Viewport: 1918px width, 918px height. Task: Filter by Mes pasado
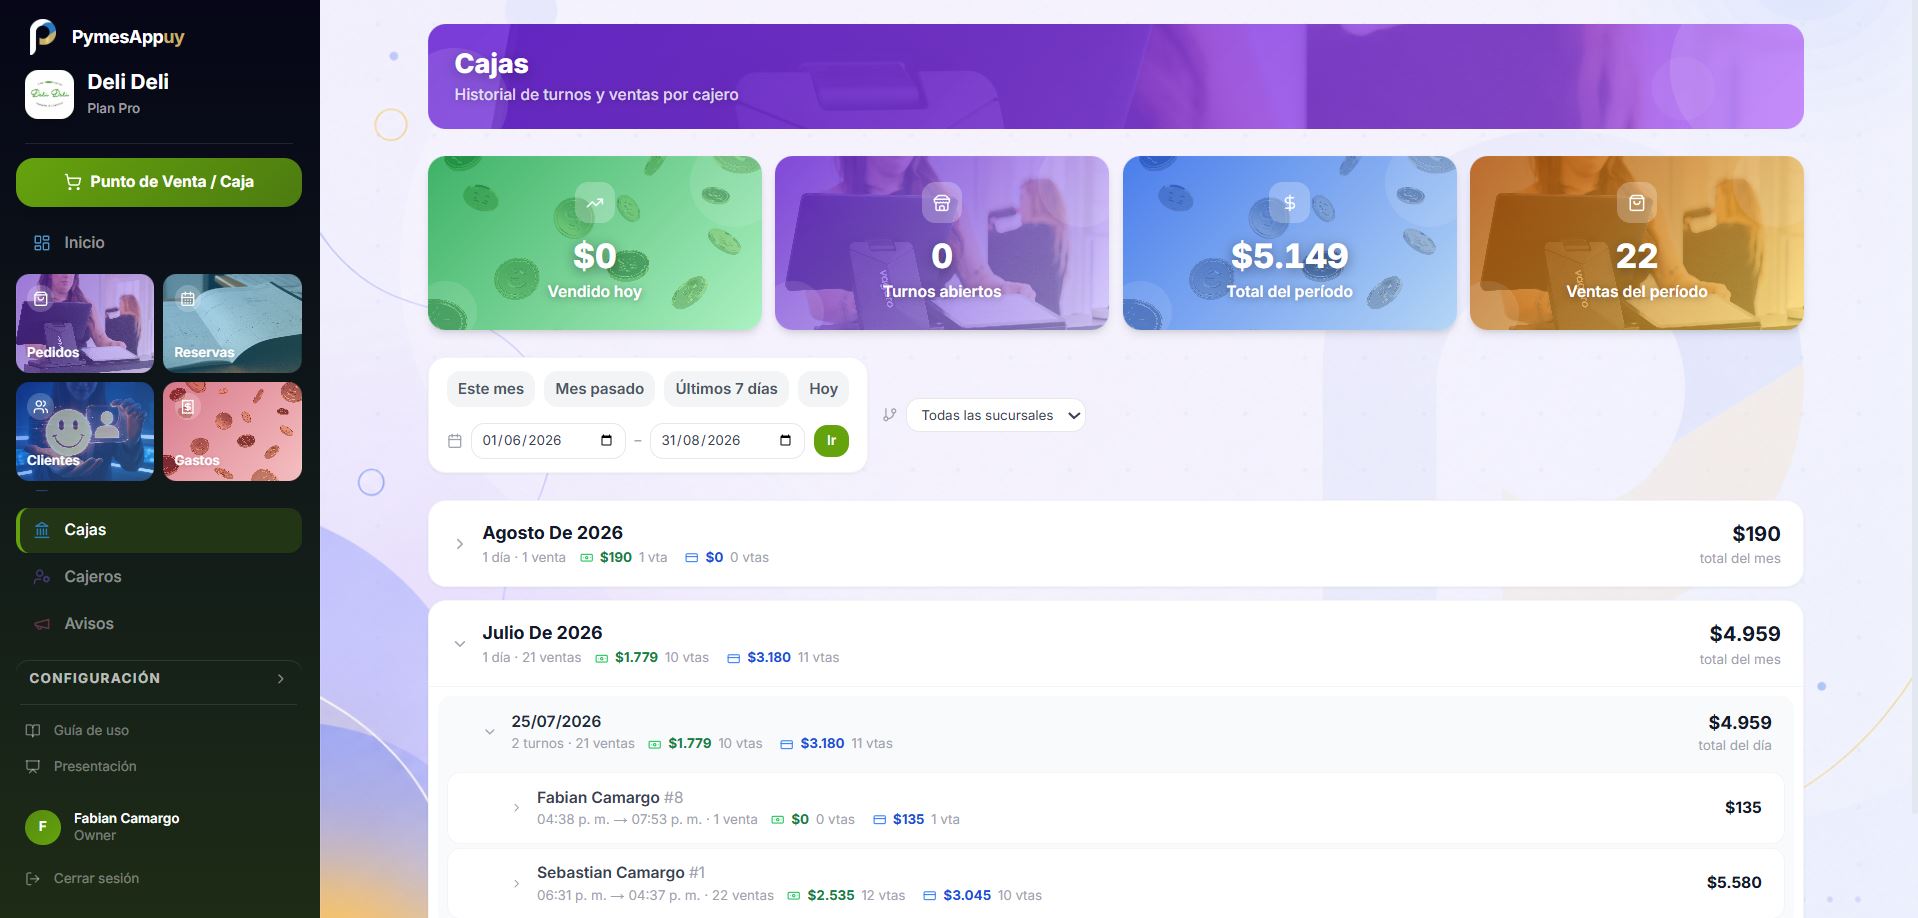(600, 389)
